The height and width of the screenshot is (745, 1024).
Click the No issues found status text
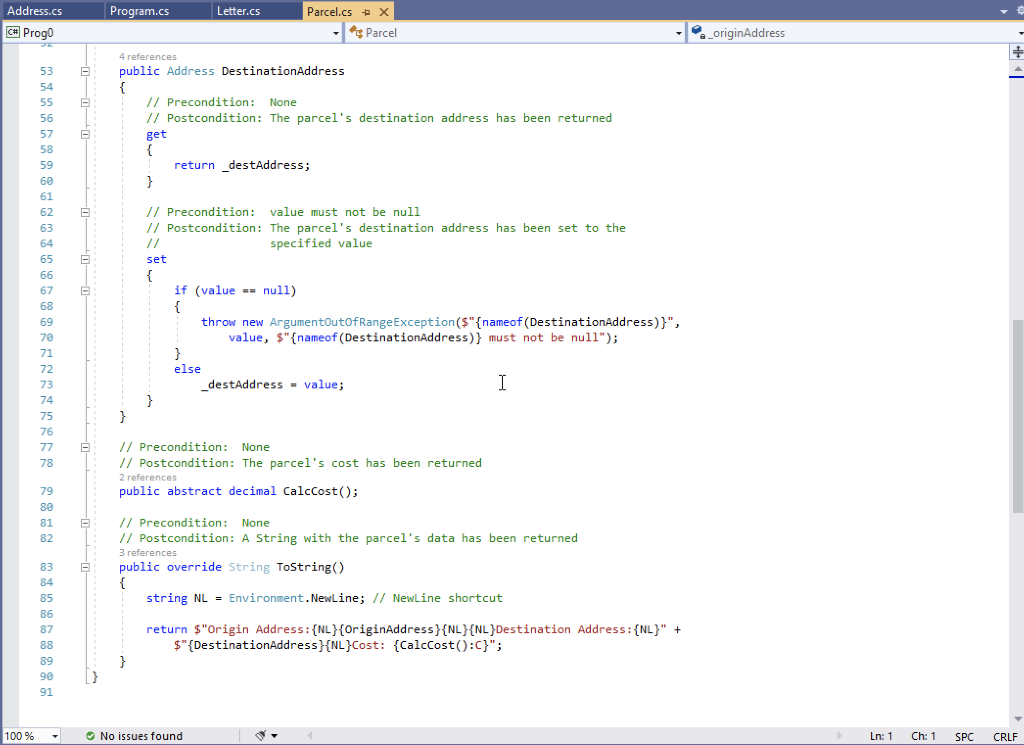coord(141,736)
